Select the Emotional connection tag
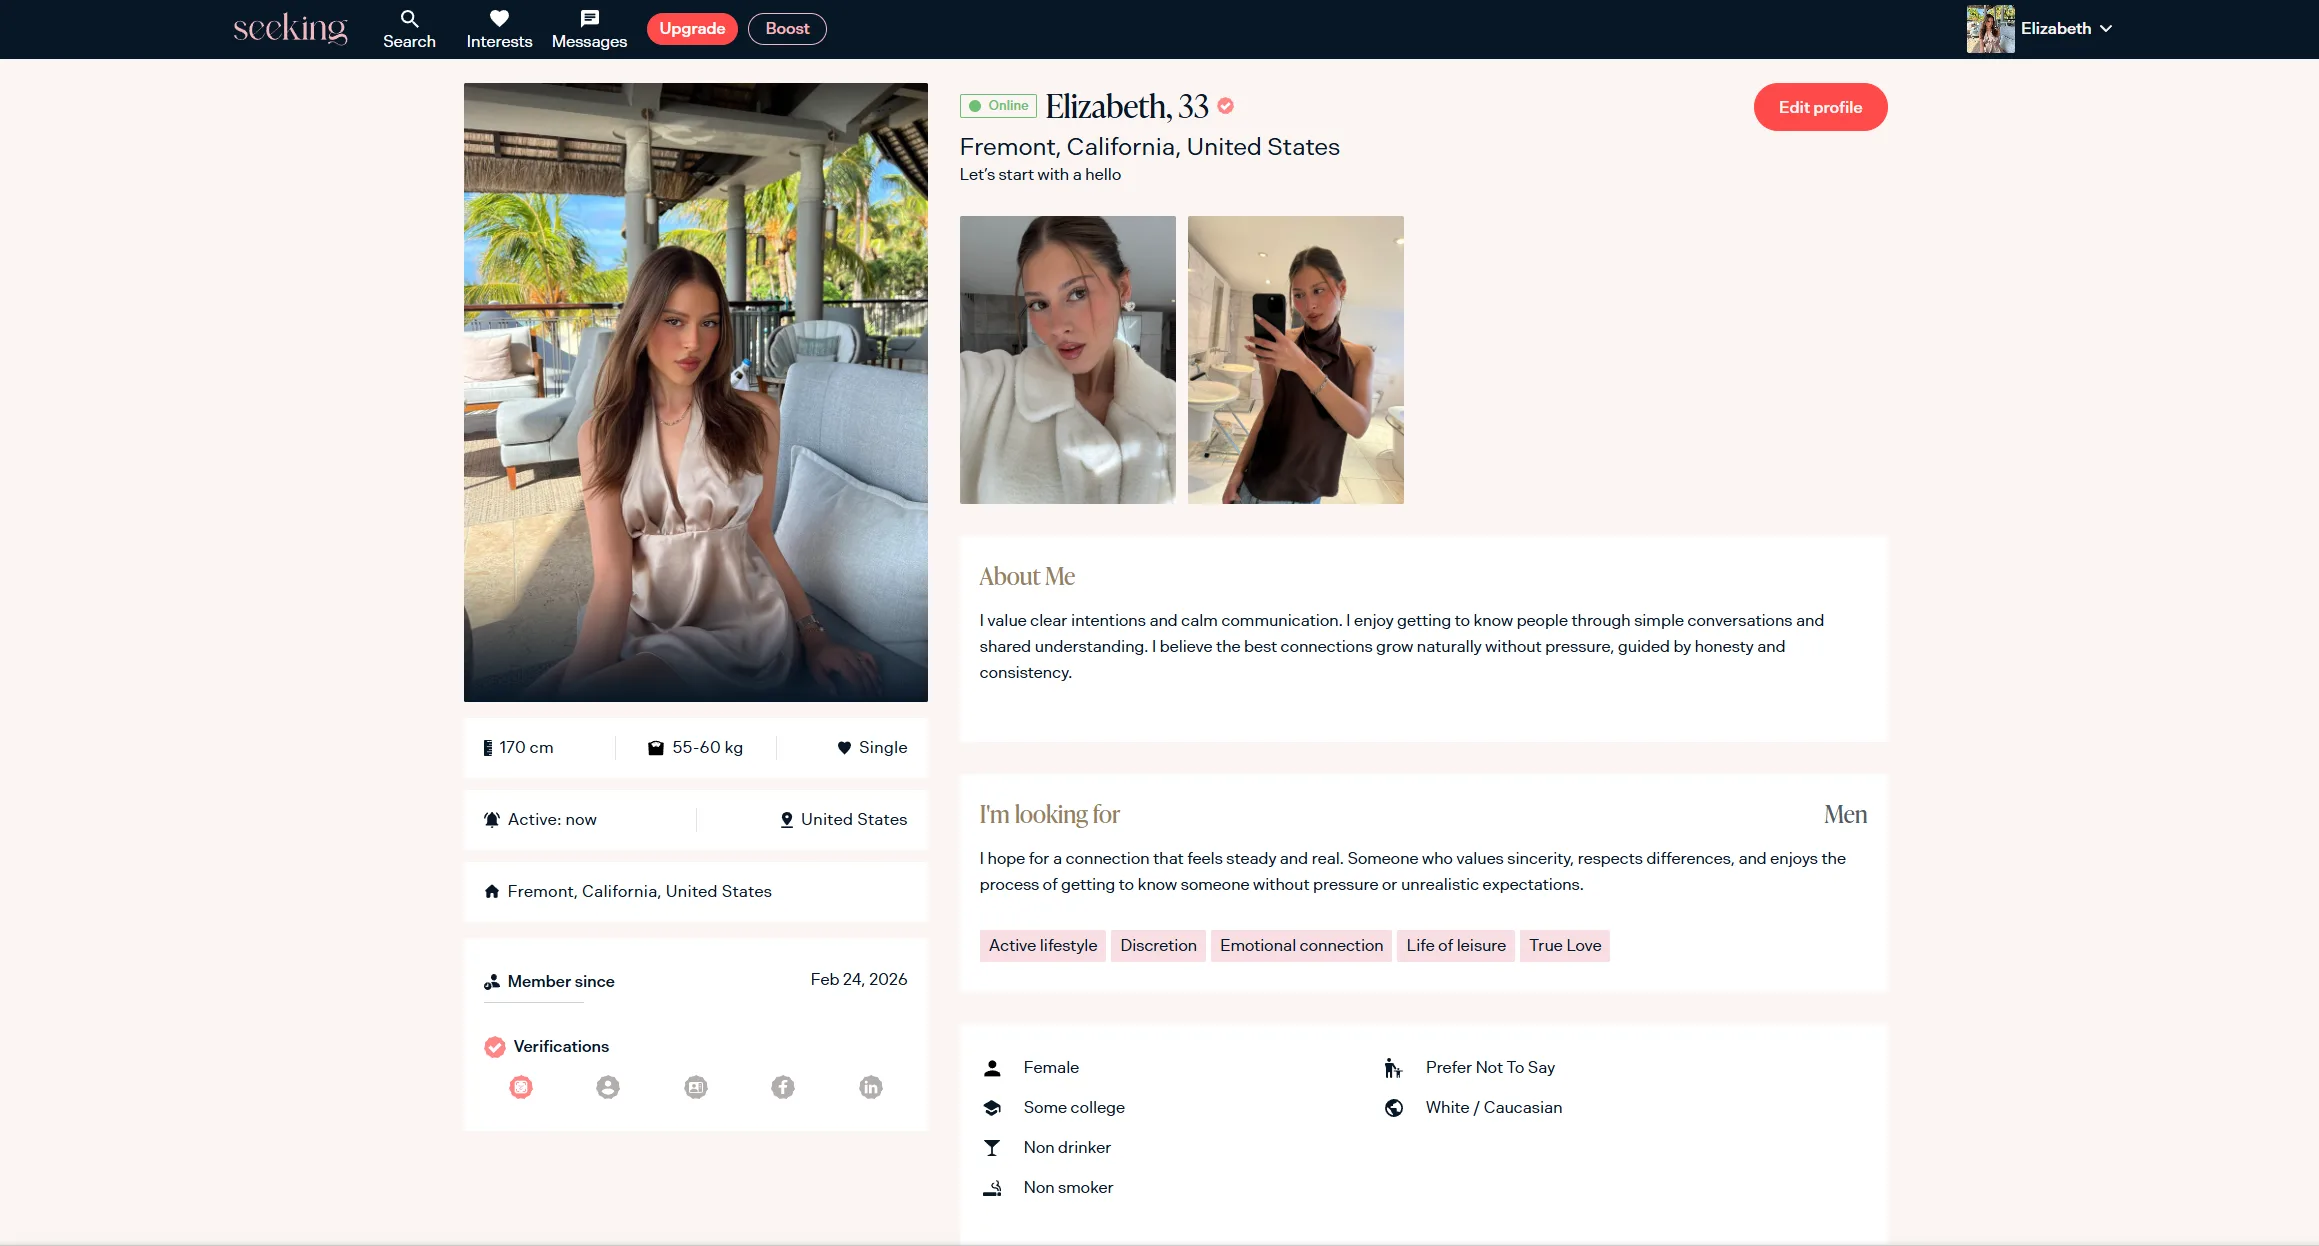 1301,946
